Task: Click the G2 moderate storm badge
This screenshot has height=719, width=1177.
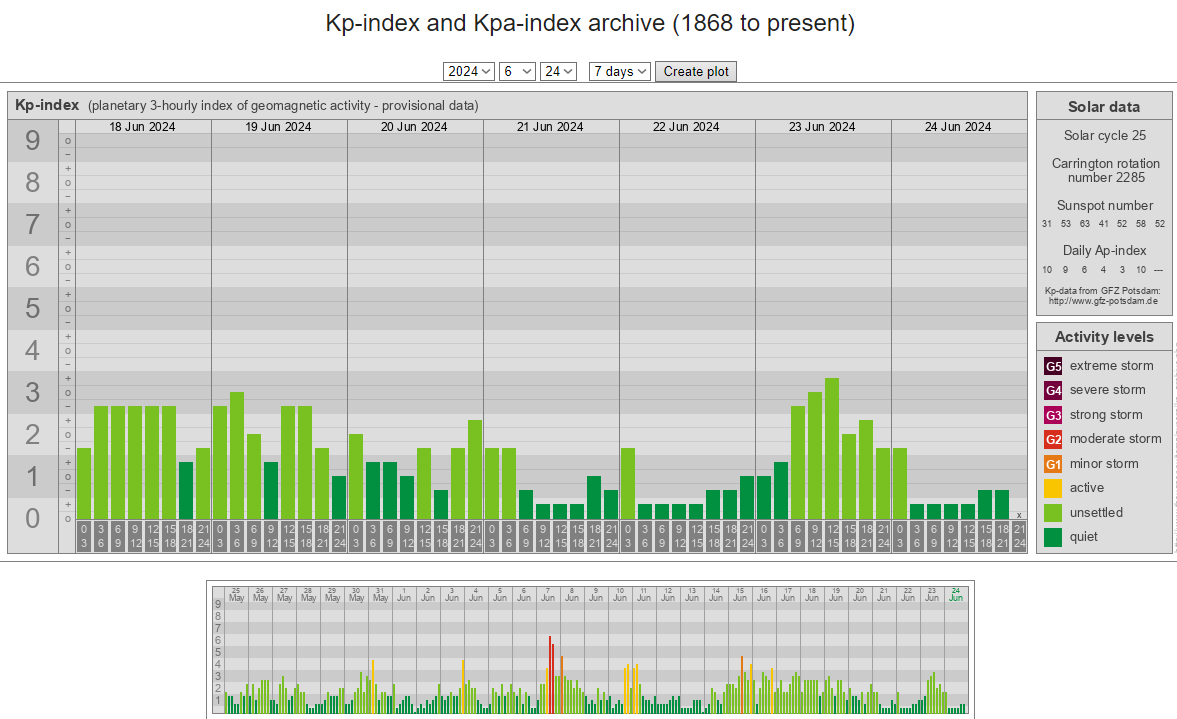Action: click(1053, 439)
